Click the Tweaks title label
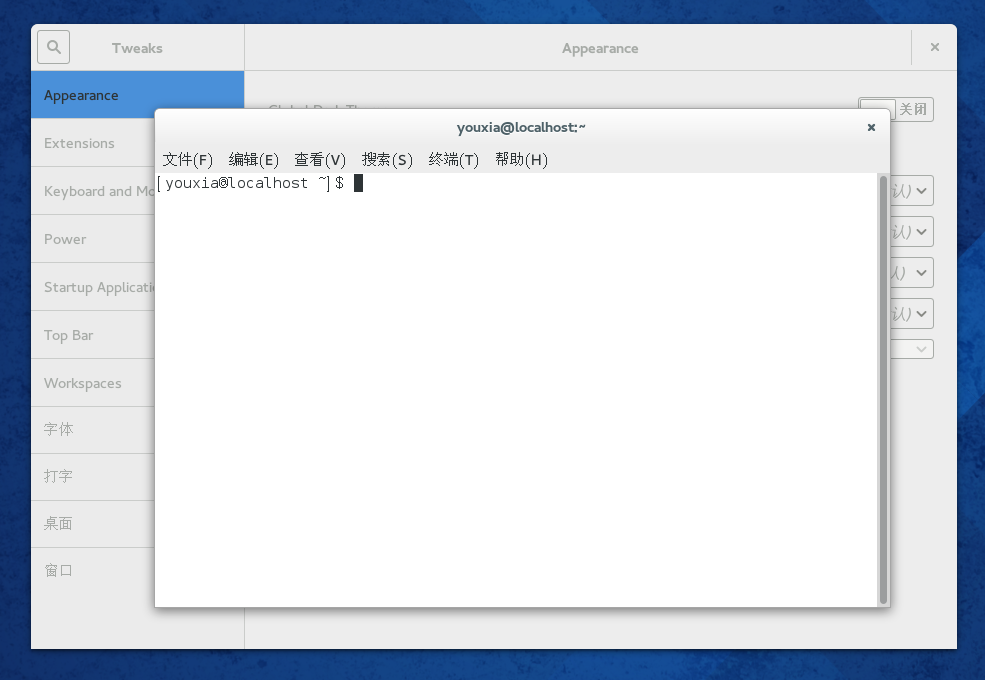 coord(137,48)
